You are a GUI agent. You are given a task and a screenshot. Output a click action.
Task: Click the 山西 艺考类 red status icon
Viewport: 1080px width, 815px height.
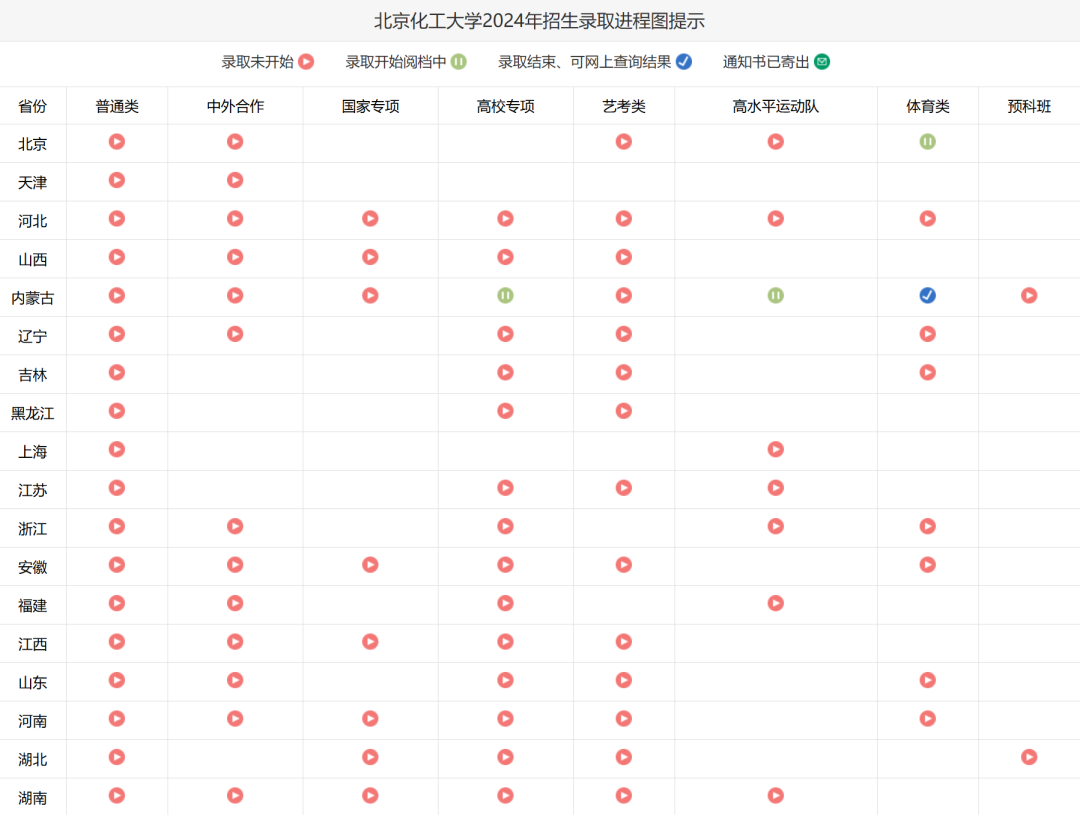click(623, 257)
